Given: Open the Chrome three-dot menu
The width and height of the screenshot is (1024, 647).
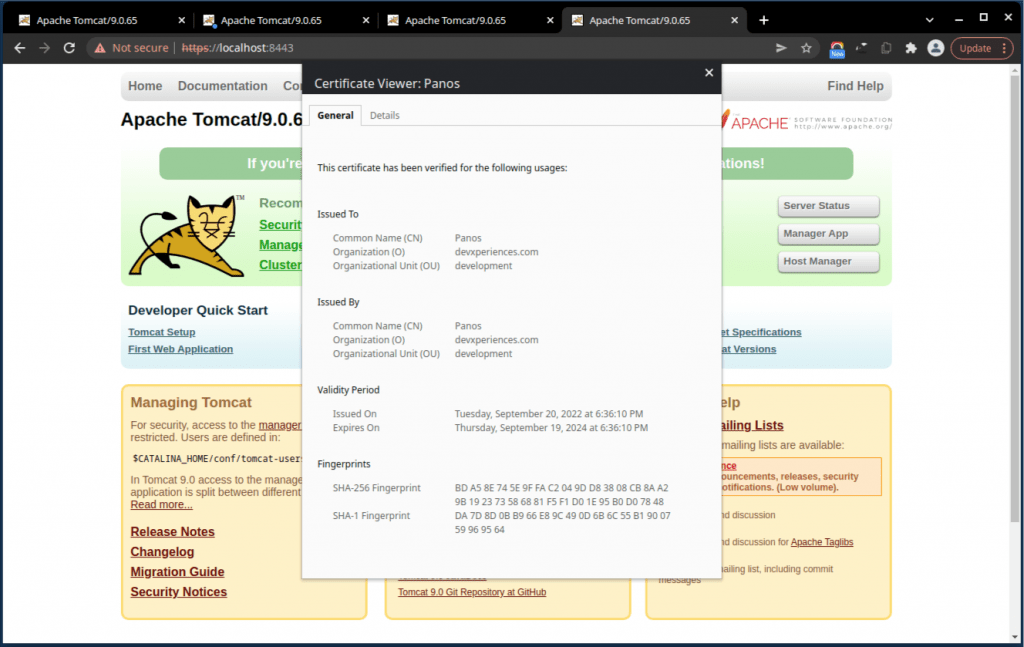Looking at the screenshot, I should [1004, 48].
